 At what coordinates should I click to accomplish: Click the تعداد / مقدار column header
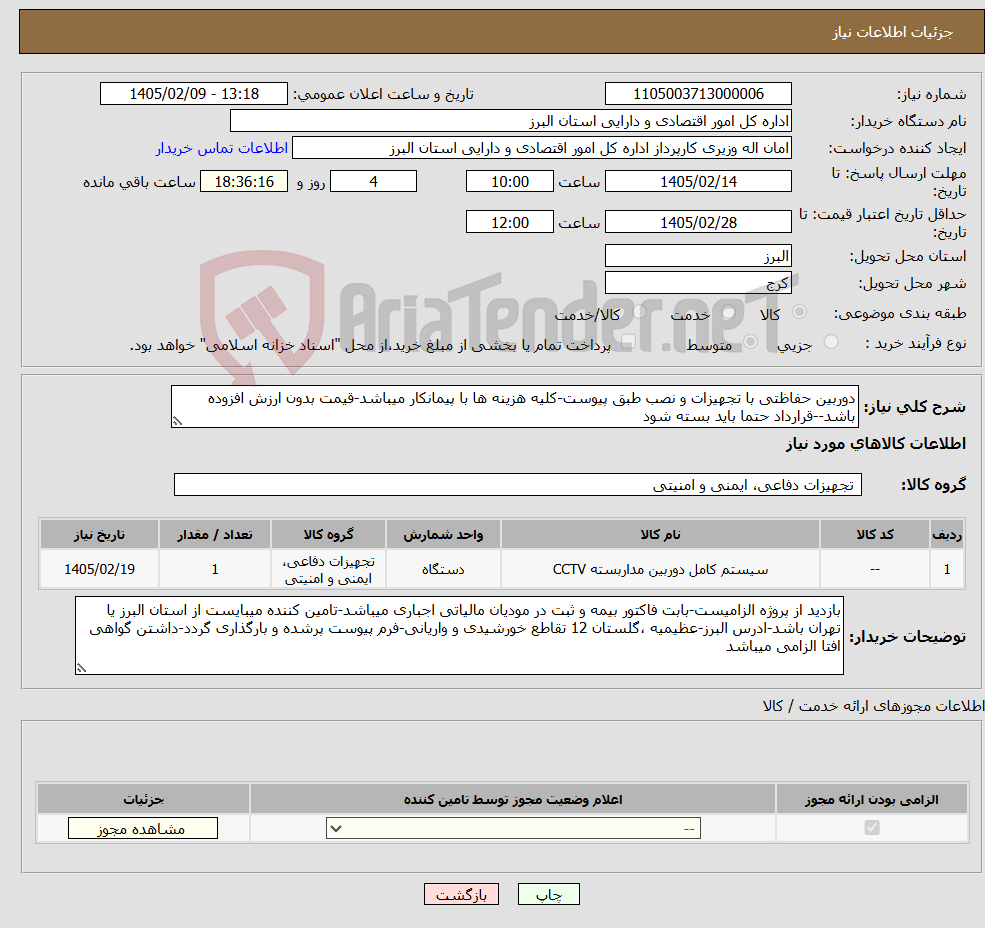tap(215, 535)
